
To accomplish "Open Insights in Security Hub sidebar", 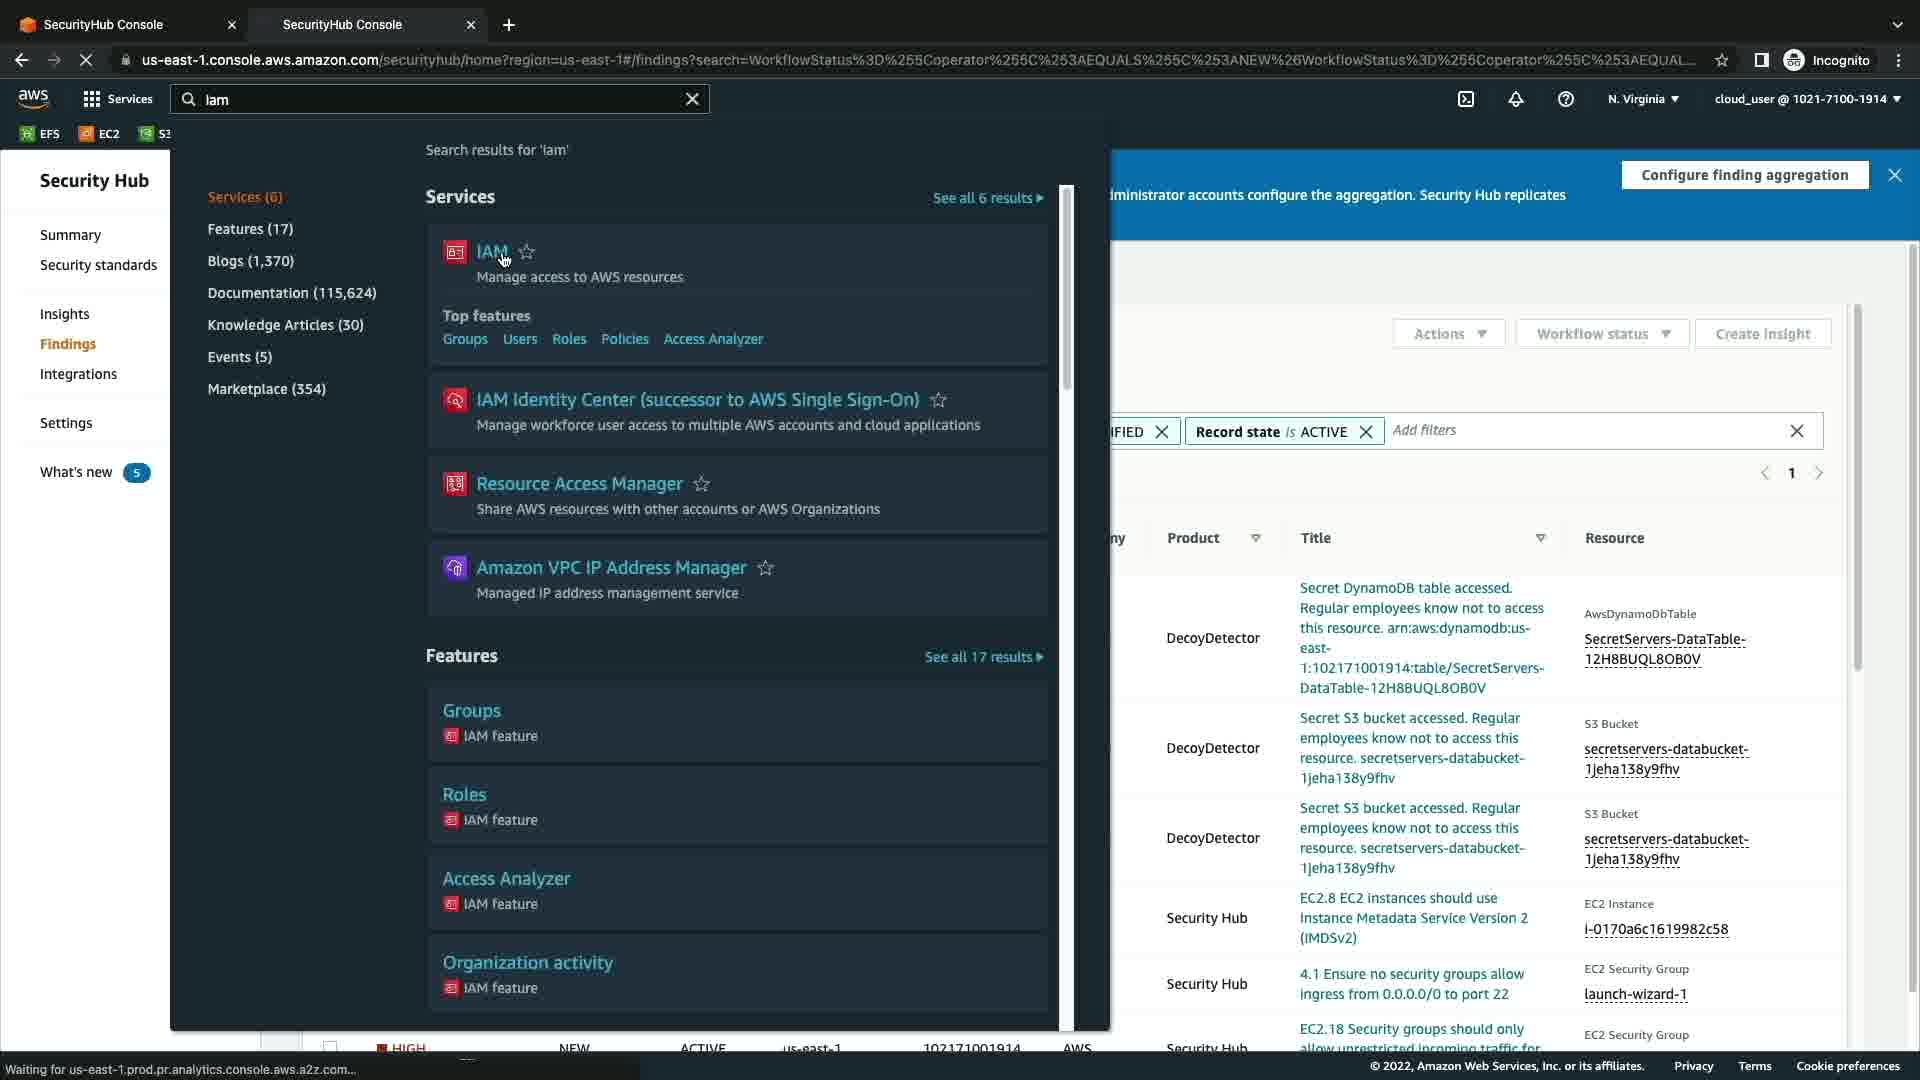I will pyautogui.click(x=64, y=314).
